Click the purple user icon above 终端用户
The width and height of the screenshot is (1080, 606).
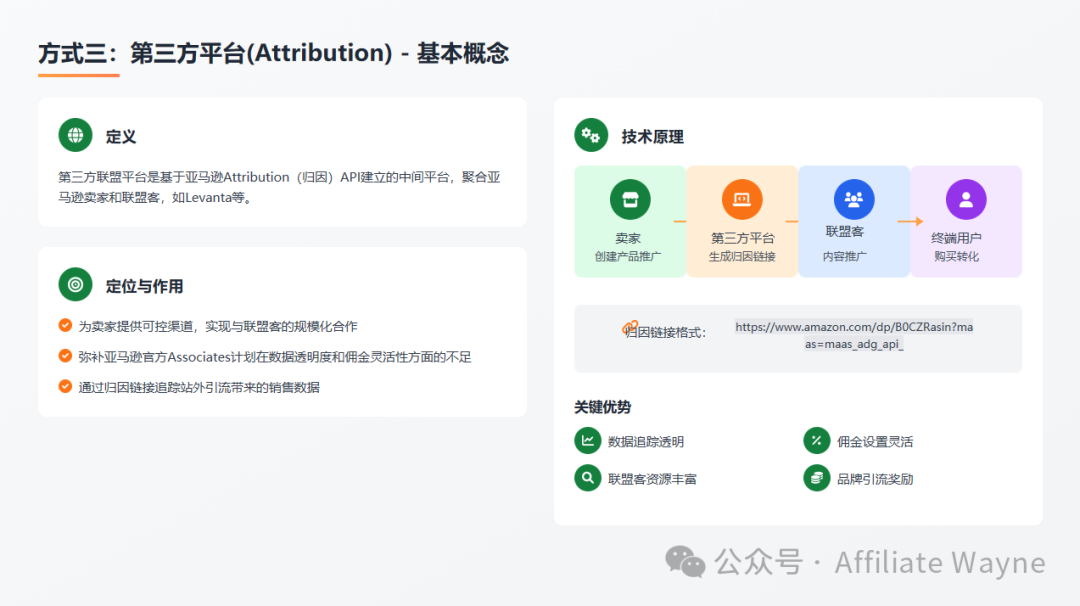pos(966,199)
